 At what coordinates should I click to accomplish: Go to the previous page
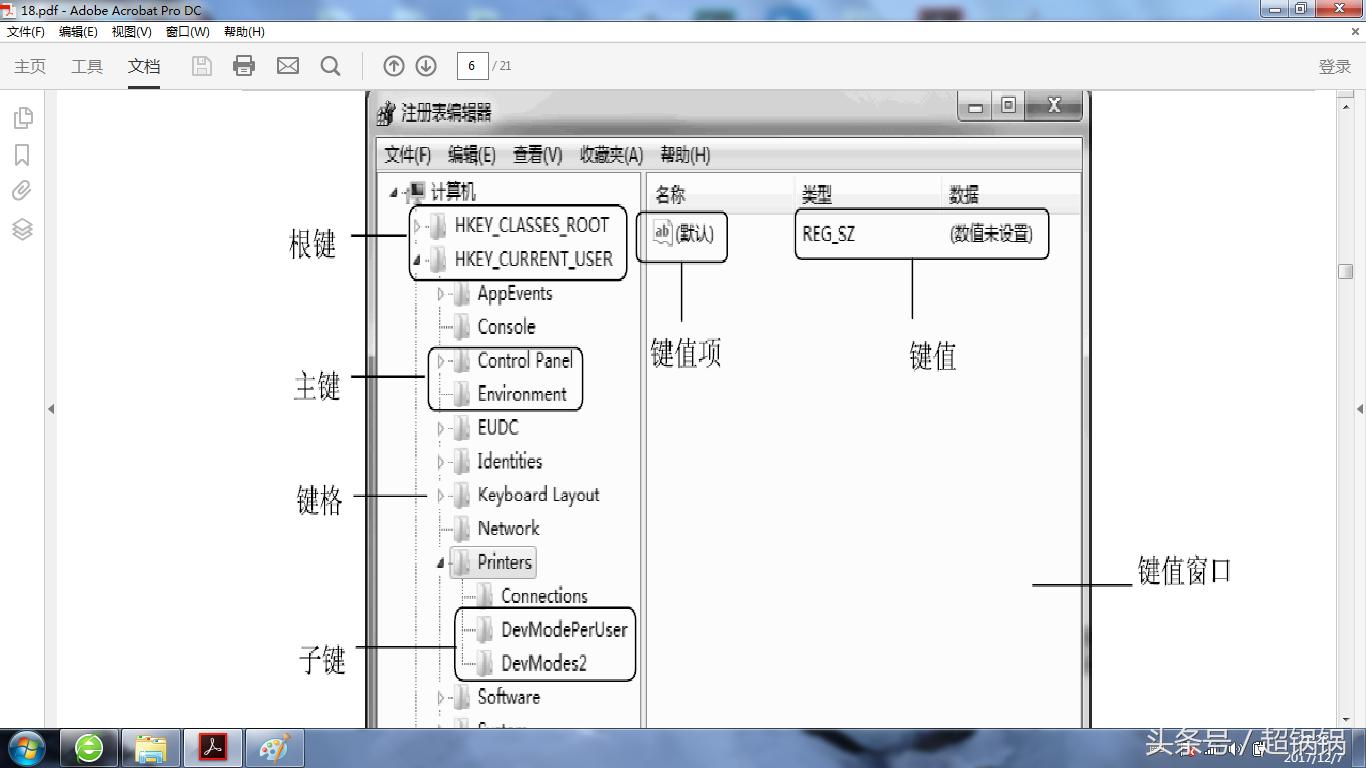[393, 65]
